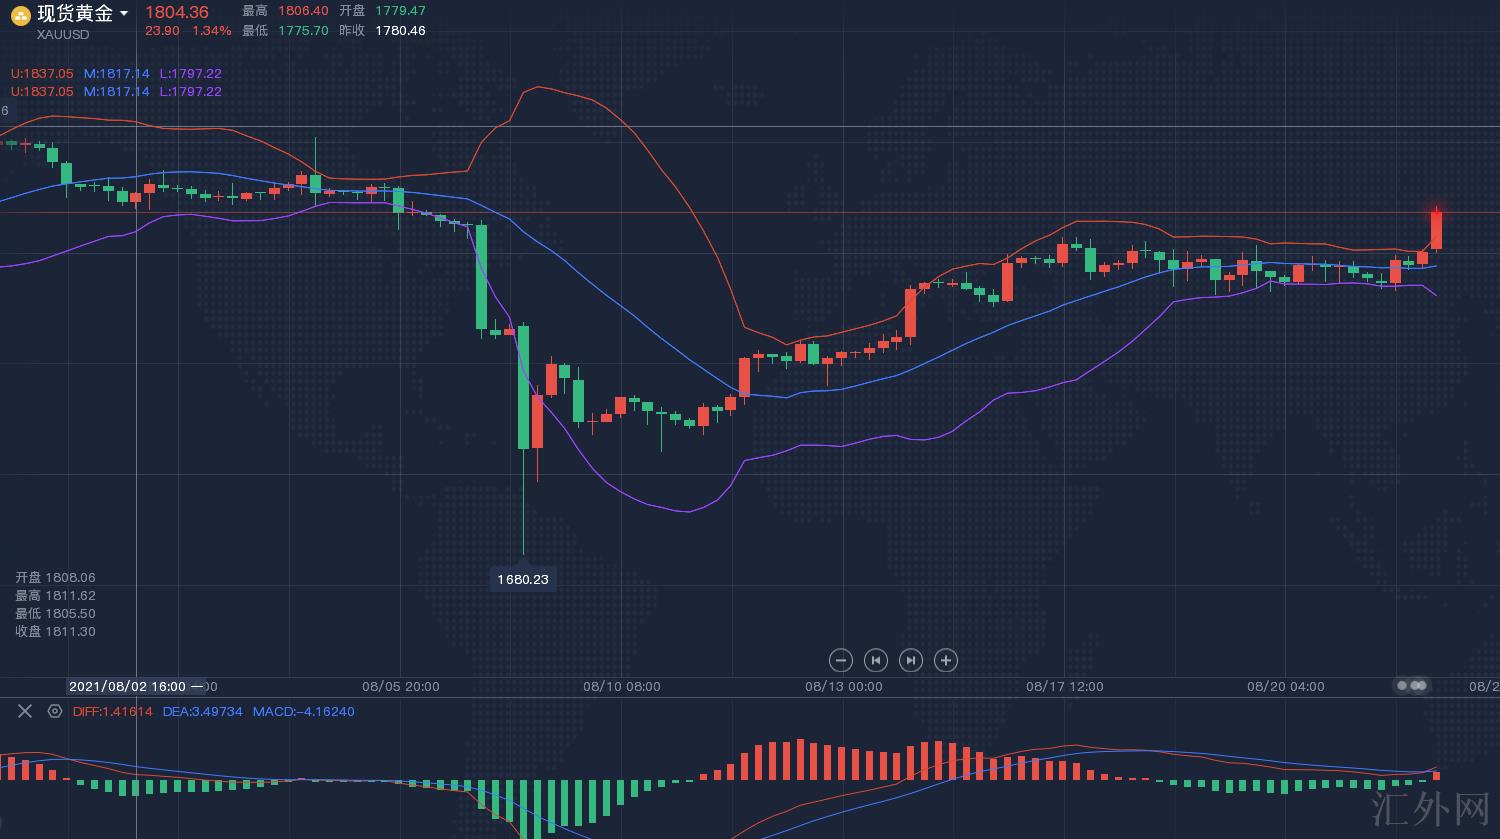This screenshot has width=1500, height=839.
Task: Zoom out chart with minus button
Action: 841,660
